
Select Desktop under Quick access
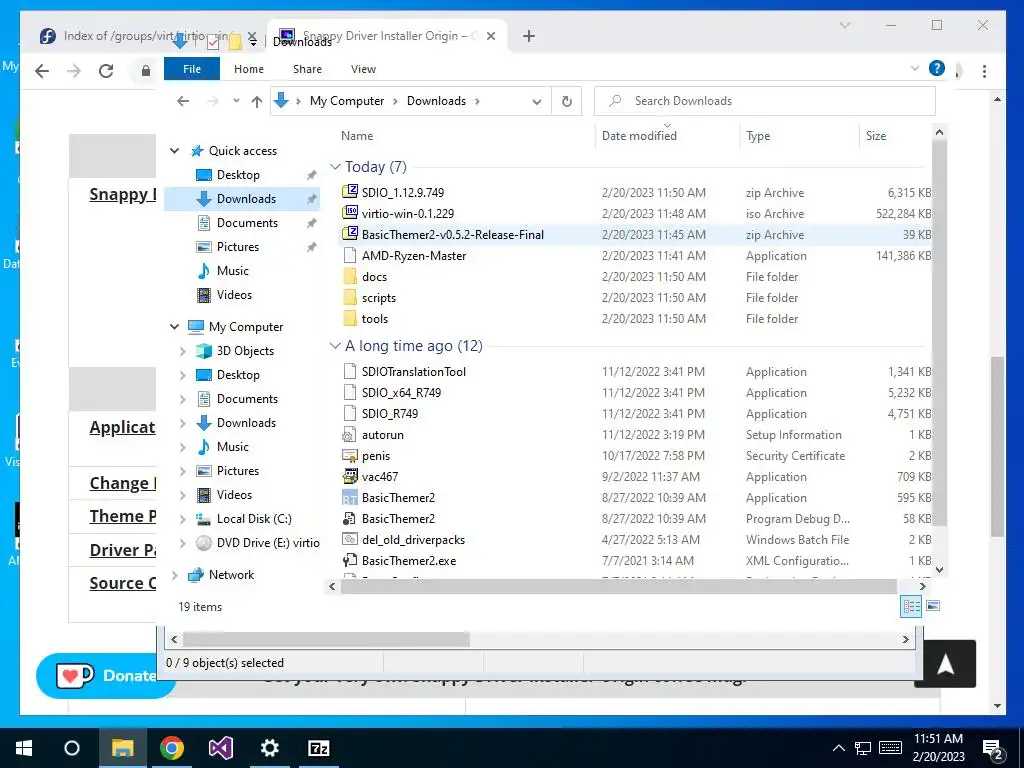coord(238,175)
